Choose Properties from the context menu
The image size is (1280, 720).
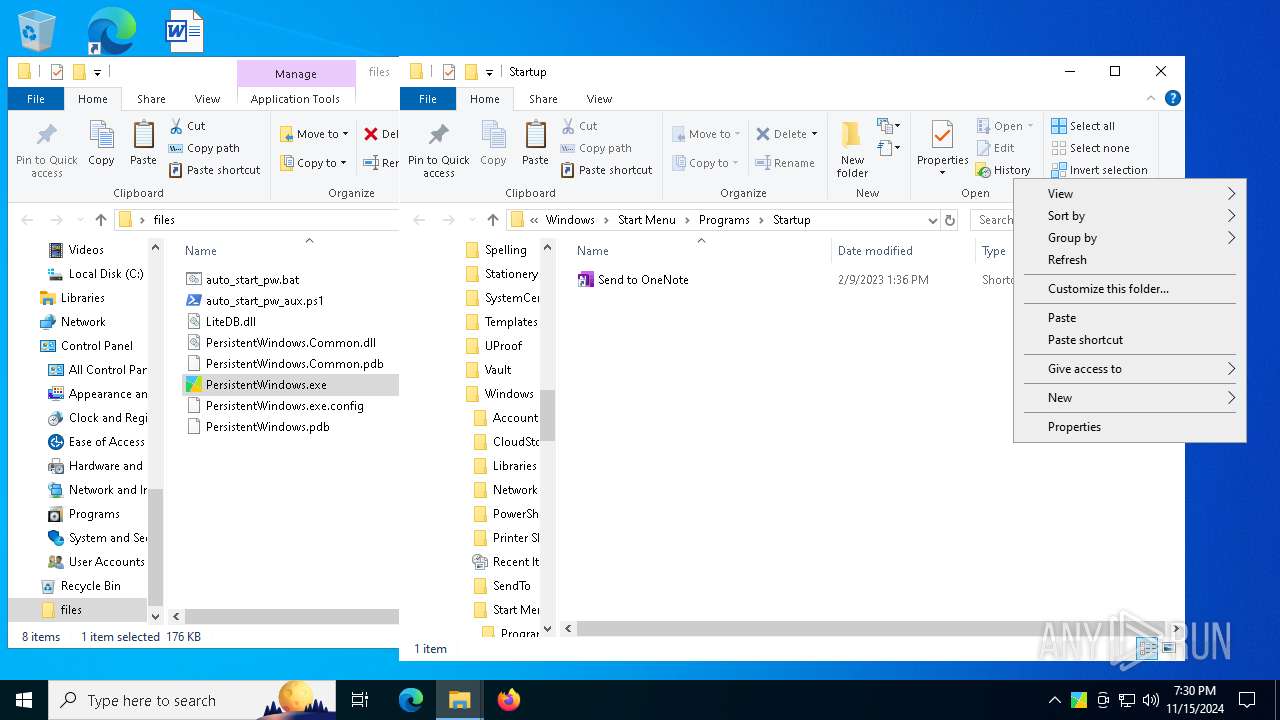tap(1130, 427)
